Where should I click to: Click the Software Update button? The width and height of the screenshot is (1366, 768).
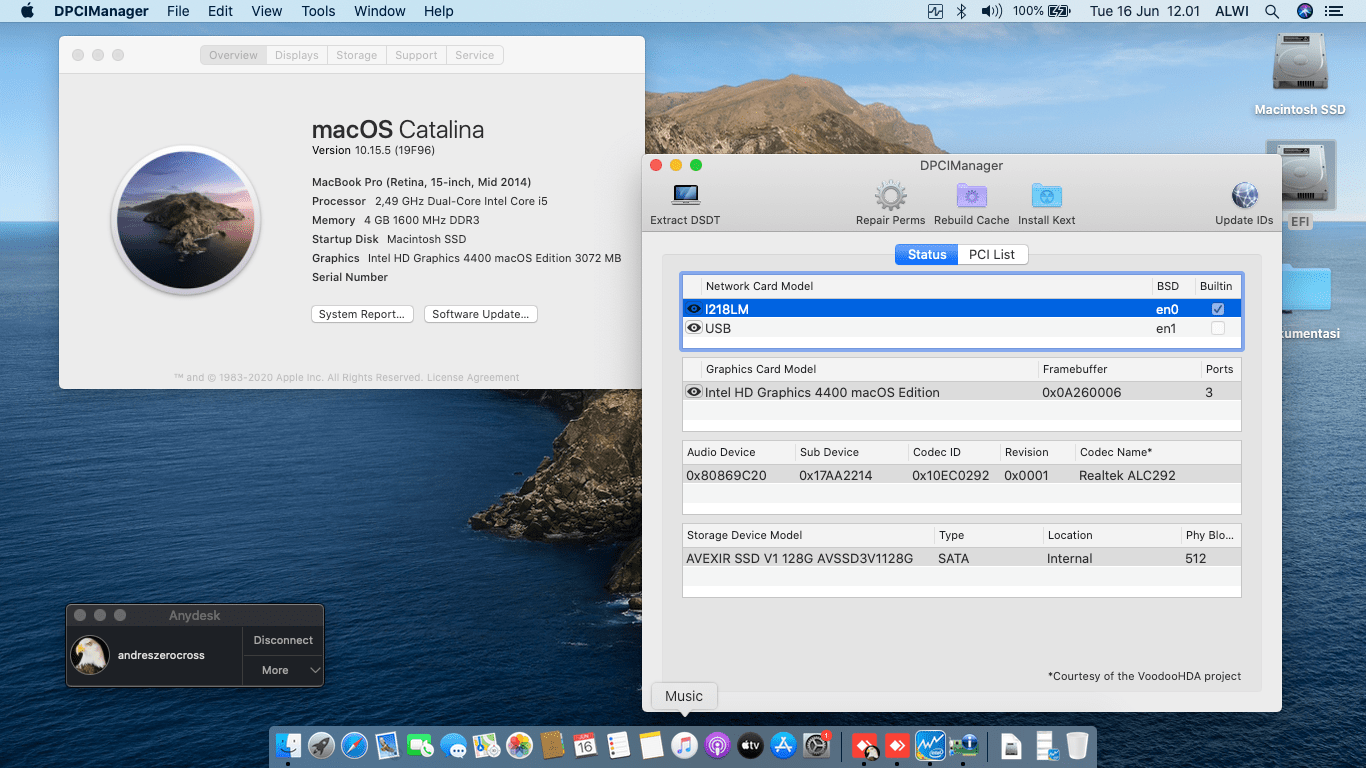(480, 314)
